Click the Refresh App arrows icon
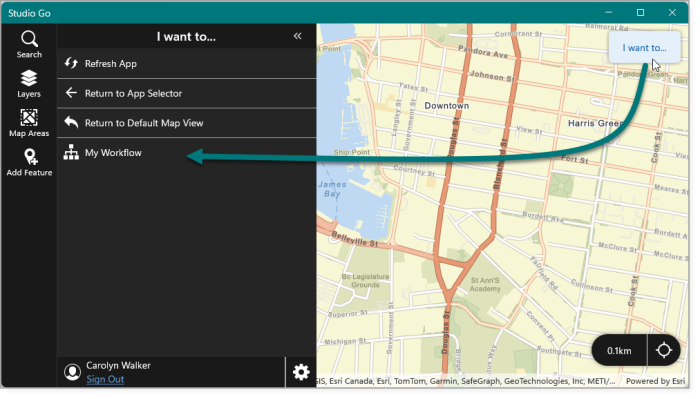The width and height of the screenshot is (700, 399). point(71,63)
